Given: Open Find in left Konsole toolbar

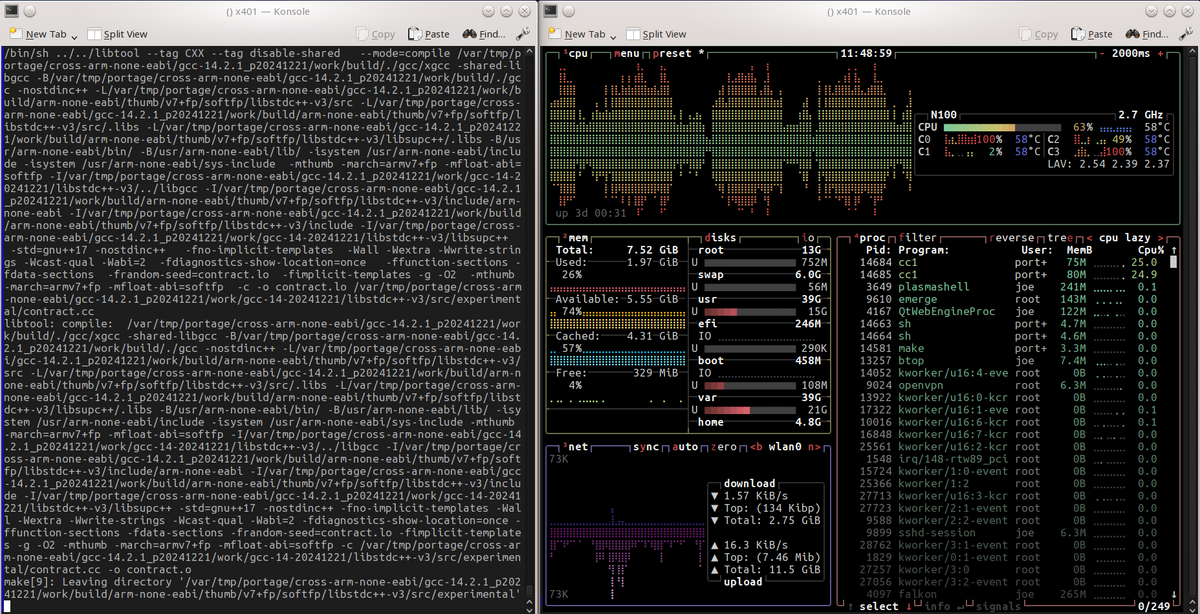Looking at the screenshot, I should click(484, 34).
